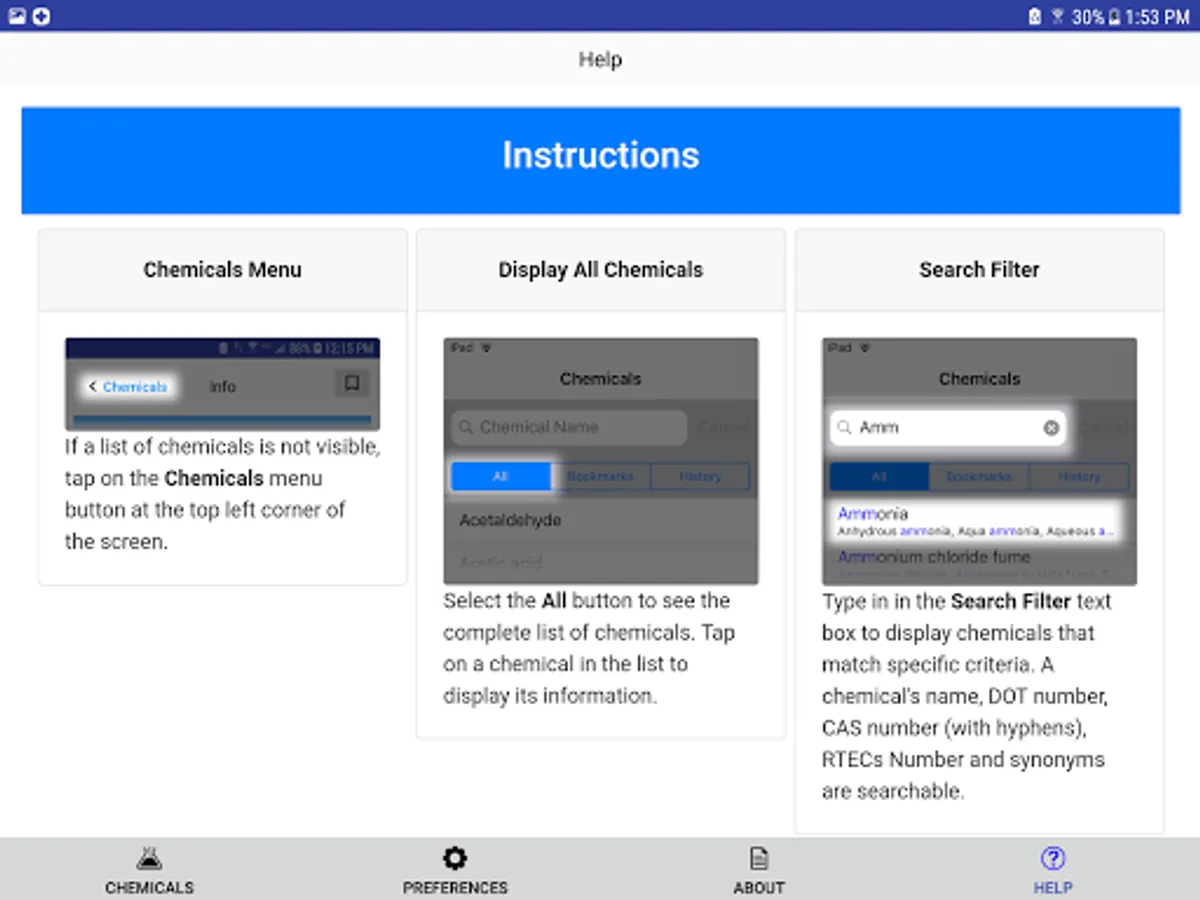
Task: Tap the Instructions blue banner
Action: (x=600, y=160)
